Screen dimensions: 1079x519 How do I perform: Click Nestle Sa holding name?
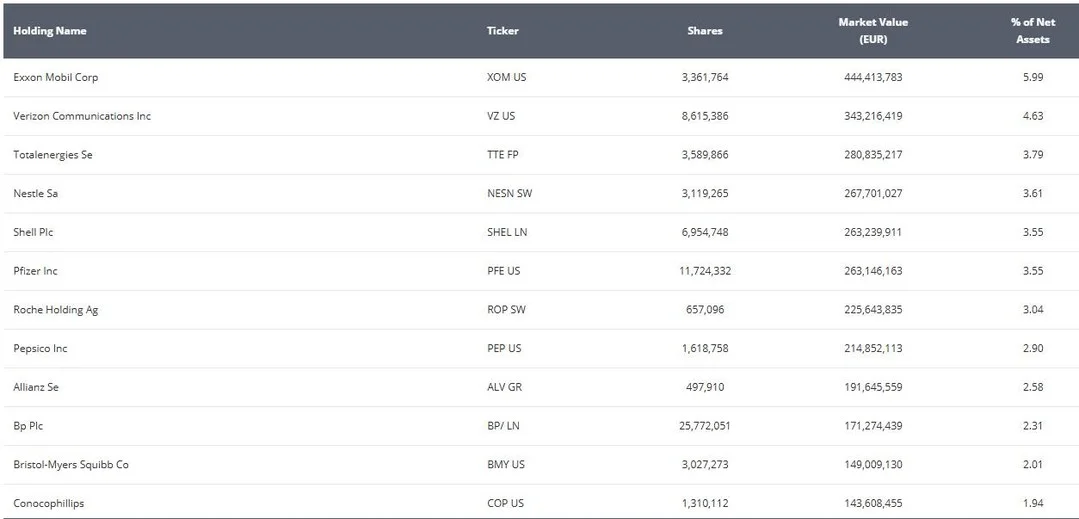point(35,193)
